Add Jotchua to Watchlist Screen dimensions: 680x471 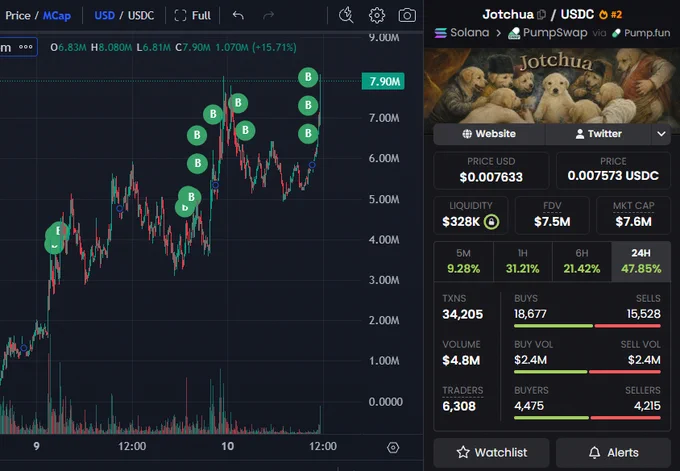click(x=491, y=452)
